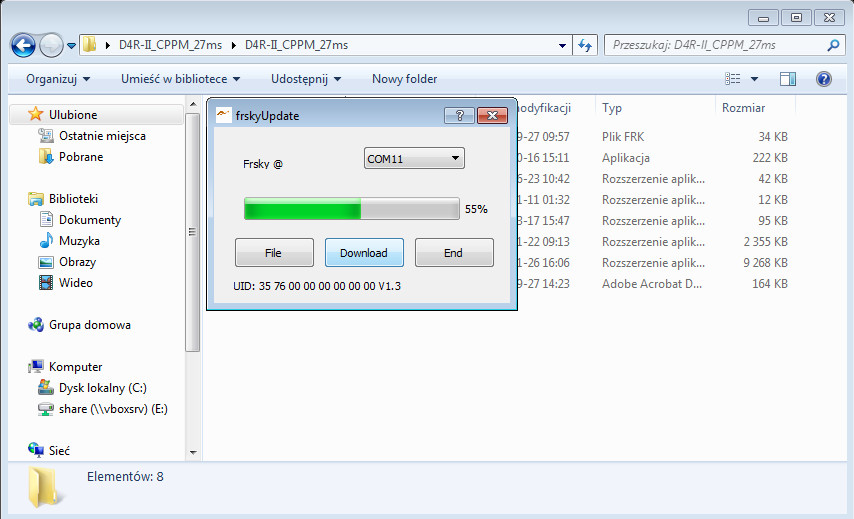Open Grupa domowa
Screen dimensions: 854x519
pyautogui.click(x=89, y=325)
